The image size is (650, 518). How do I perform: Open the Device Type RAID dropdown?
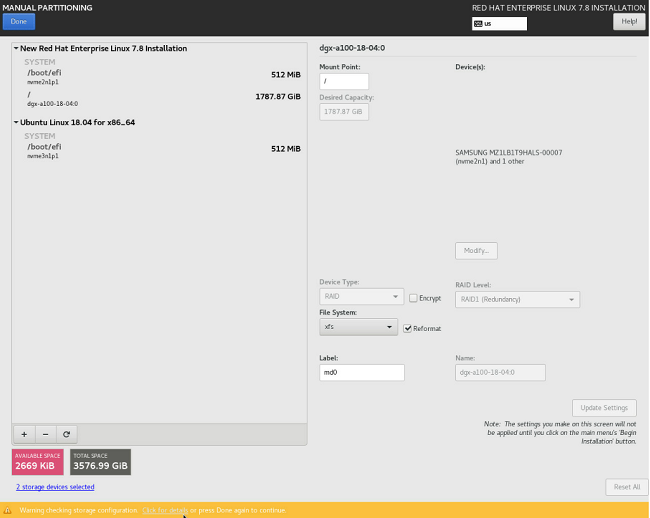(x=361, y=297)
